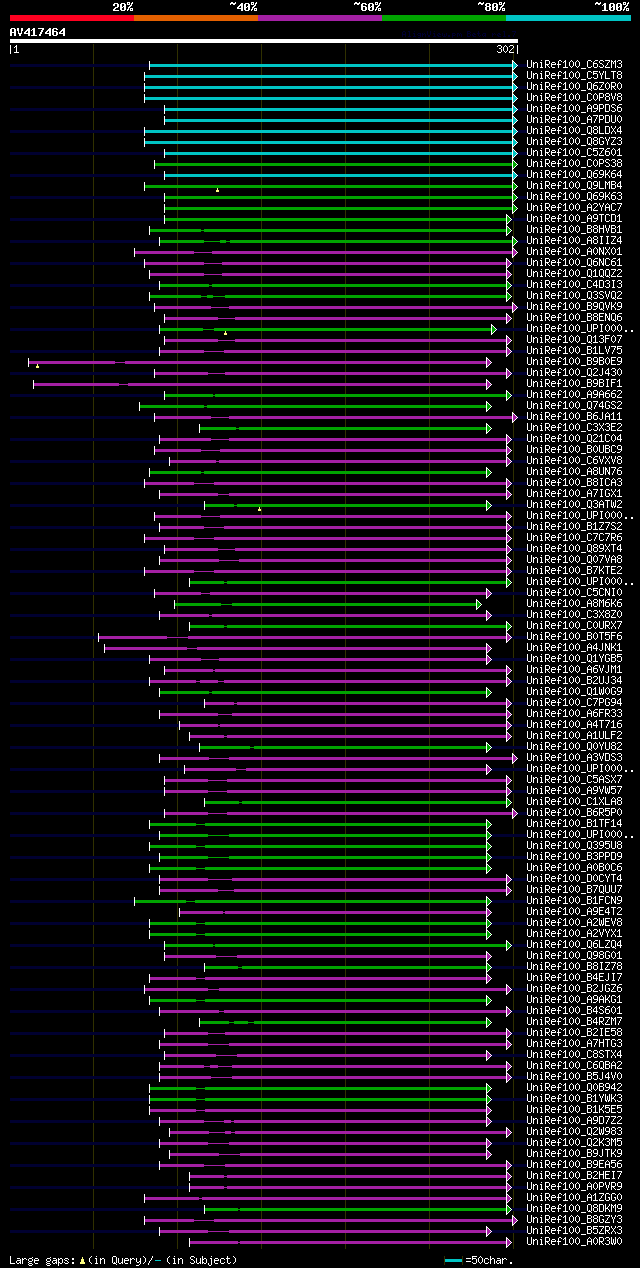Open hit UniRef100_A8IIZ4
640x1268 pixels.
click(574, 240)
